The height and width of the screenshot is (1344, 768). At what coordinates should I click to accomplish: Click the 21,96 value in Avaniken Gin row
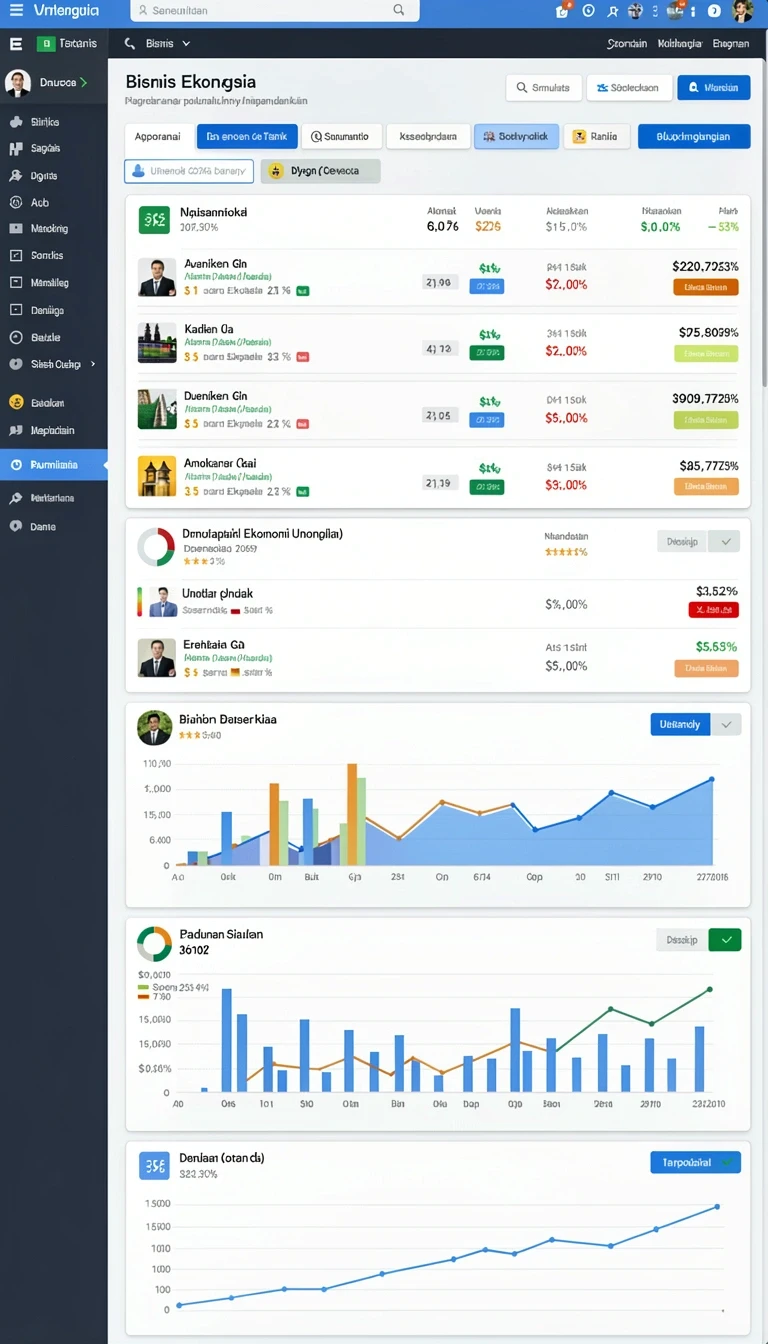(439, 283)
